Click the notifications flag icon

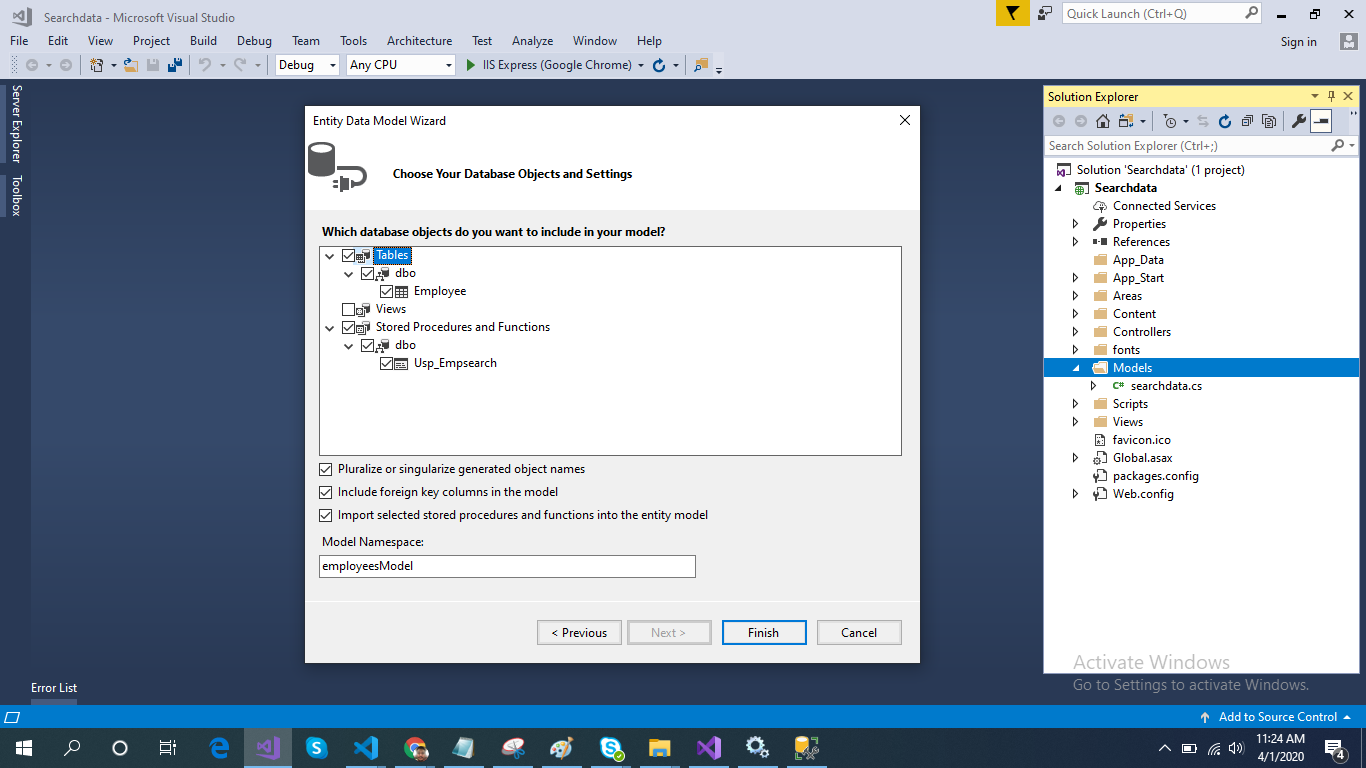pos(1012,13)
